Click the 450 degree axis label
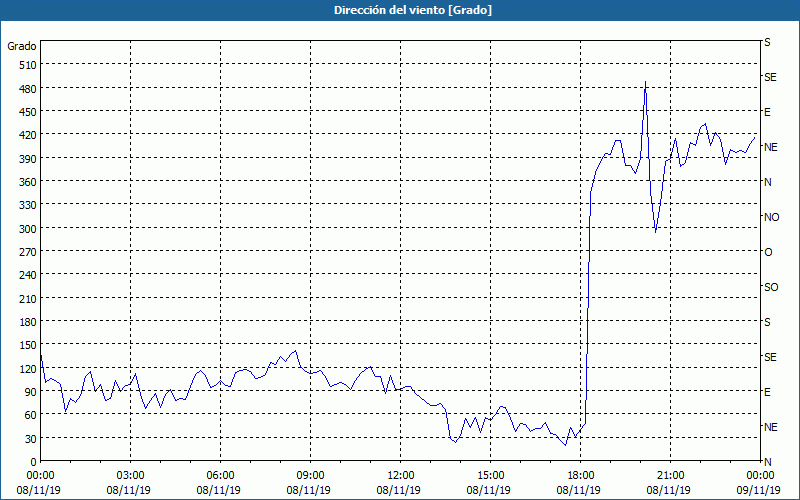 click(x=28, y=112)
